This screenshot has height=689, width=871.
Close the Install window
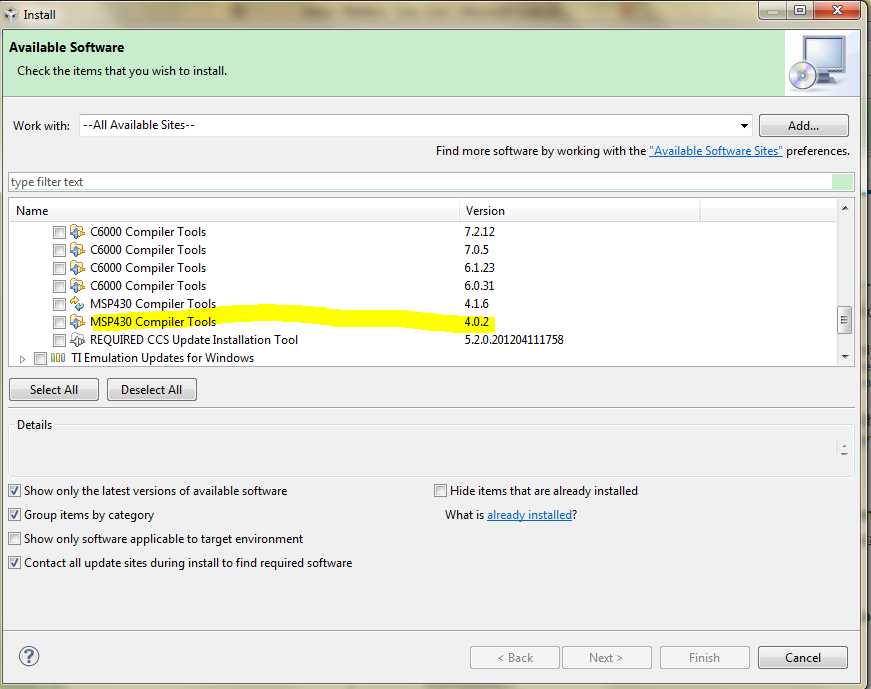coord(838,11)
